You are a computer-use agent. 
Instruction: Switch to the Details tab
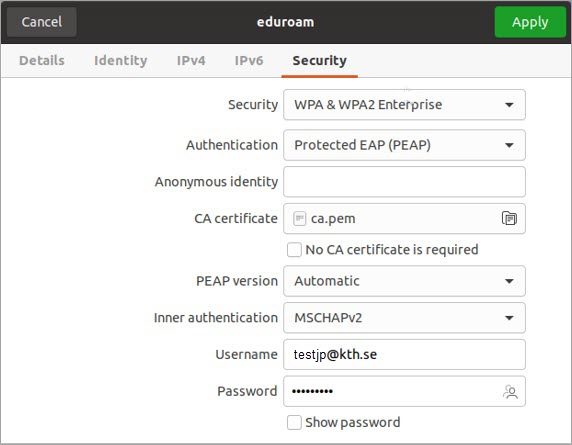42,61
